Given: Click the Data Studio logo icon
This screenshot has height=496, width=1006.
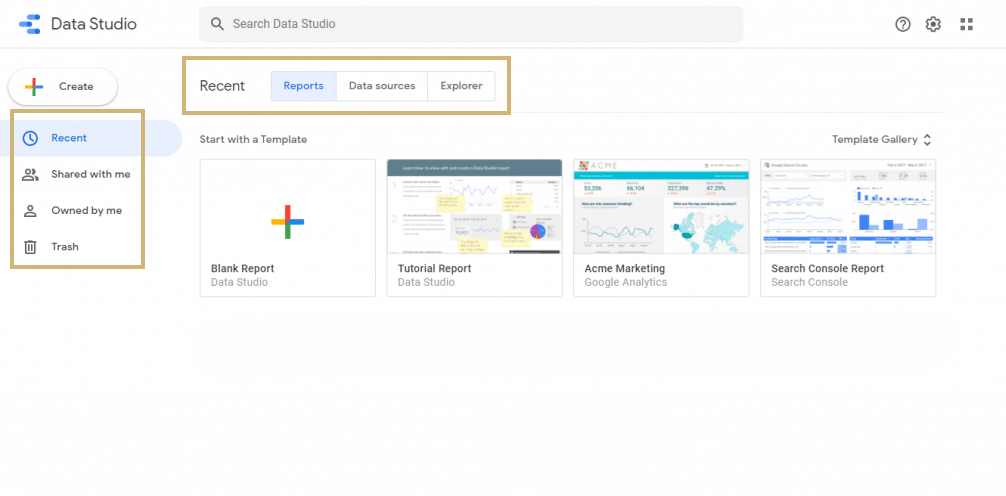Looking at the screenshot, I should click(x=30, y=24).
